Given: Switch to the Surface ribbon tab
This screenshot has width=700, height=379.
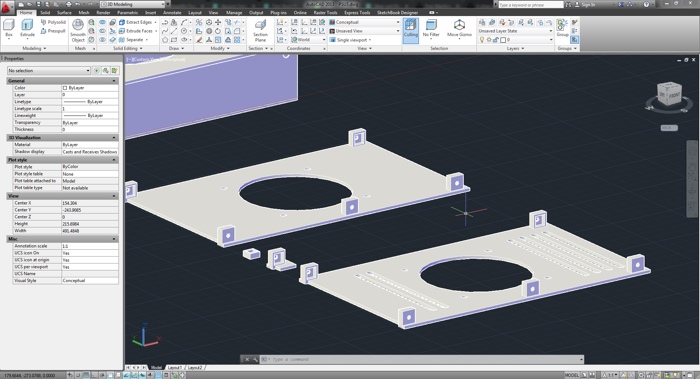Looking at the screenshot, I should point(64,12).
